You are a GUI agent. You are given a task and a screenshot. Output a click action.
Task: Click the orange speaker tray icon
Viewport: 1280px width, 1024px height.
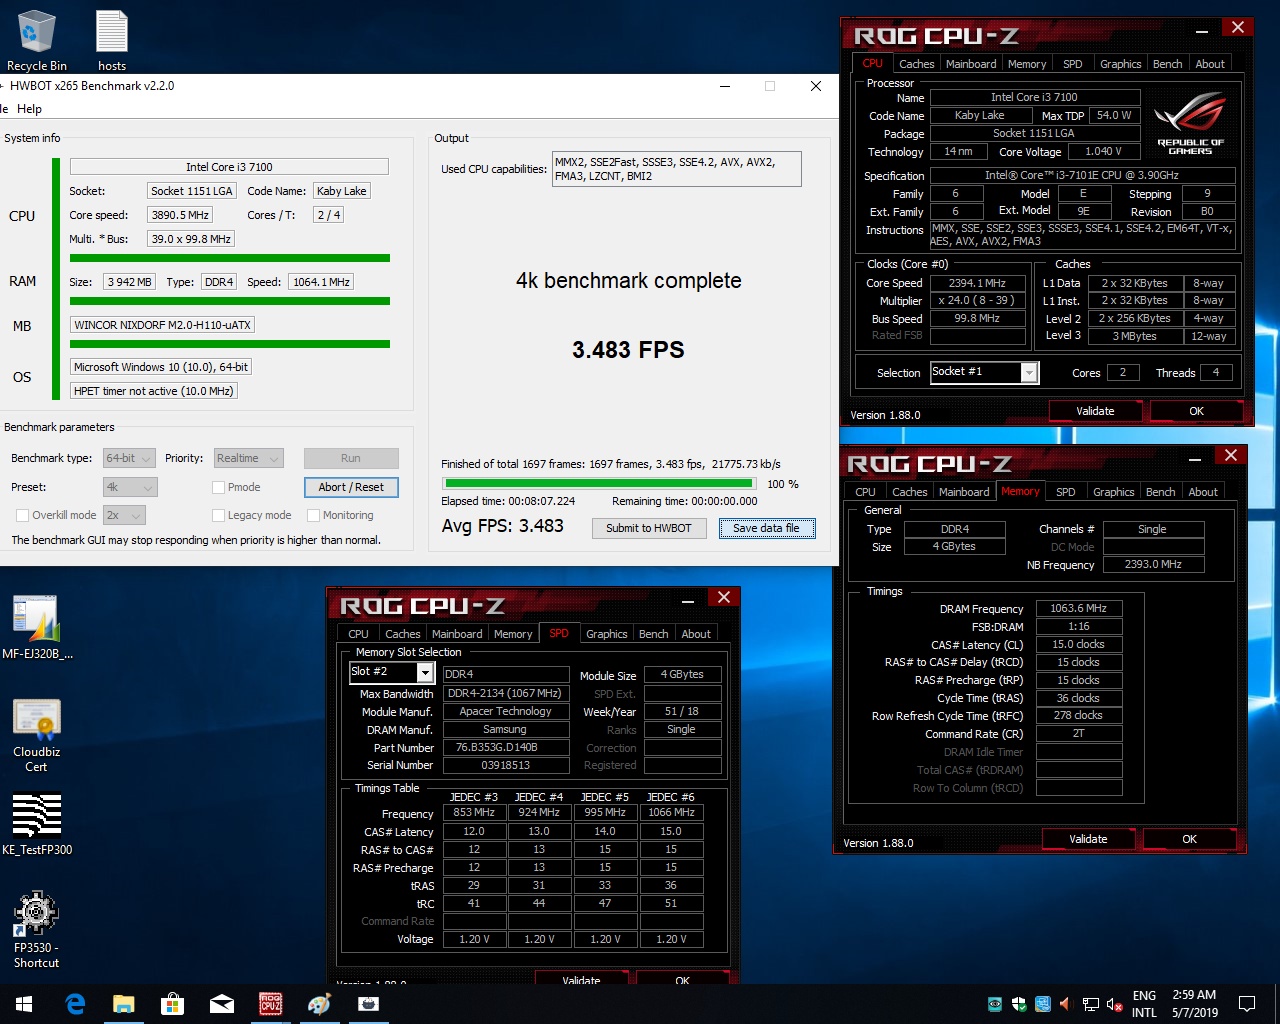pyautogui.click(x=1065, y=1004)
